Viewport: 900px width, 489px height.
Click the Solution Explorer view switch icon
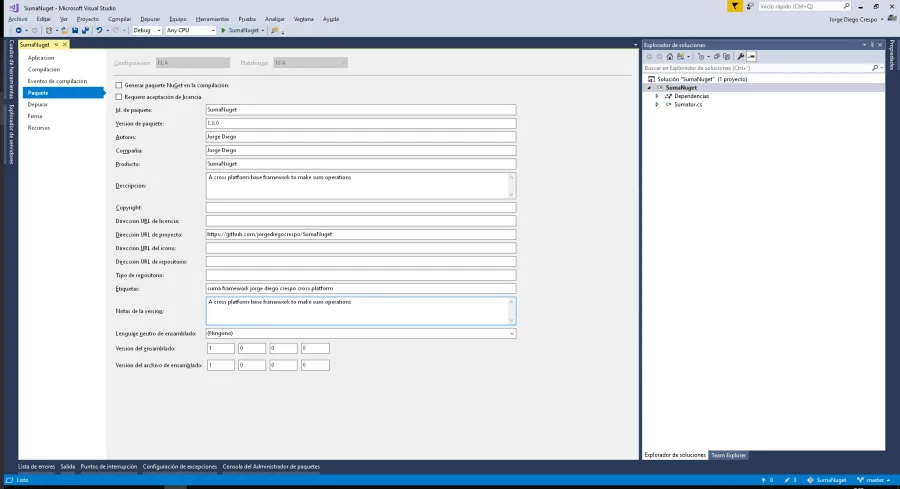click(x=680, y=57)
